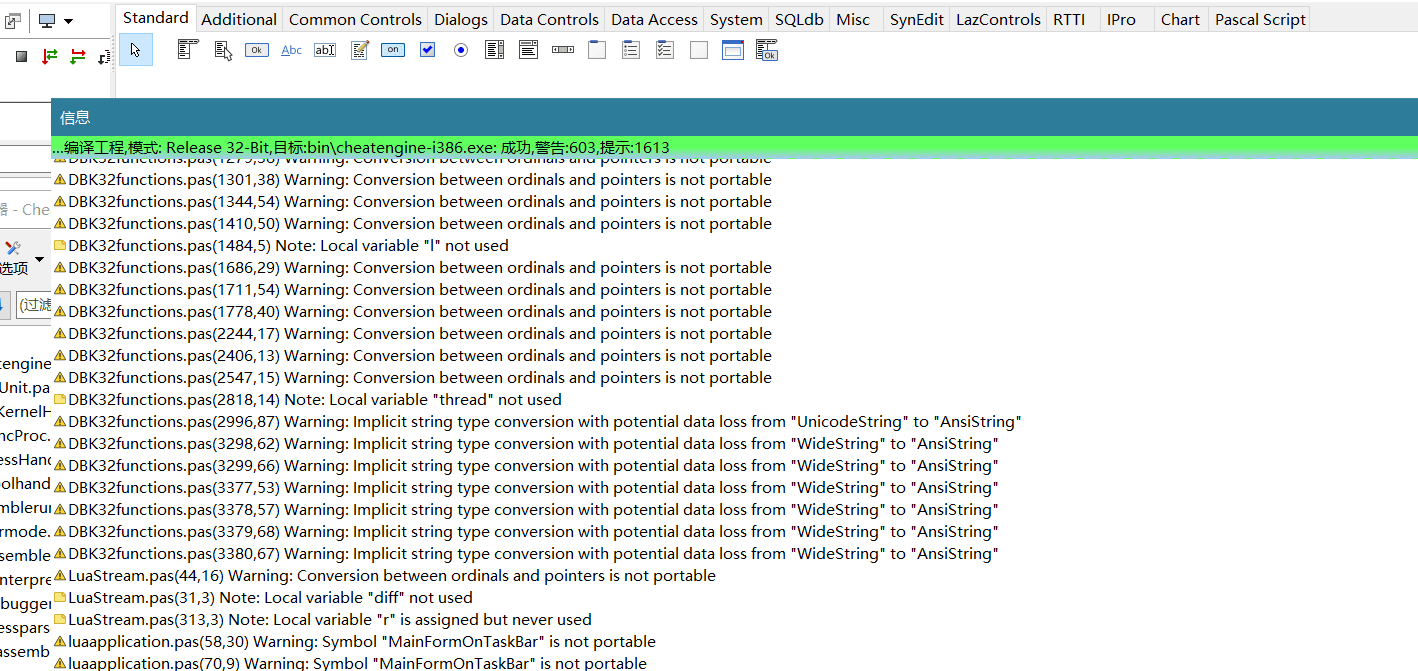Open the SynEdit palette tab
1418x671 pixels.
tap(917, 19)
